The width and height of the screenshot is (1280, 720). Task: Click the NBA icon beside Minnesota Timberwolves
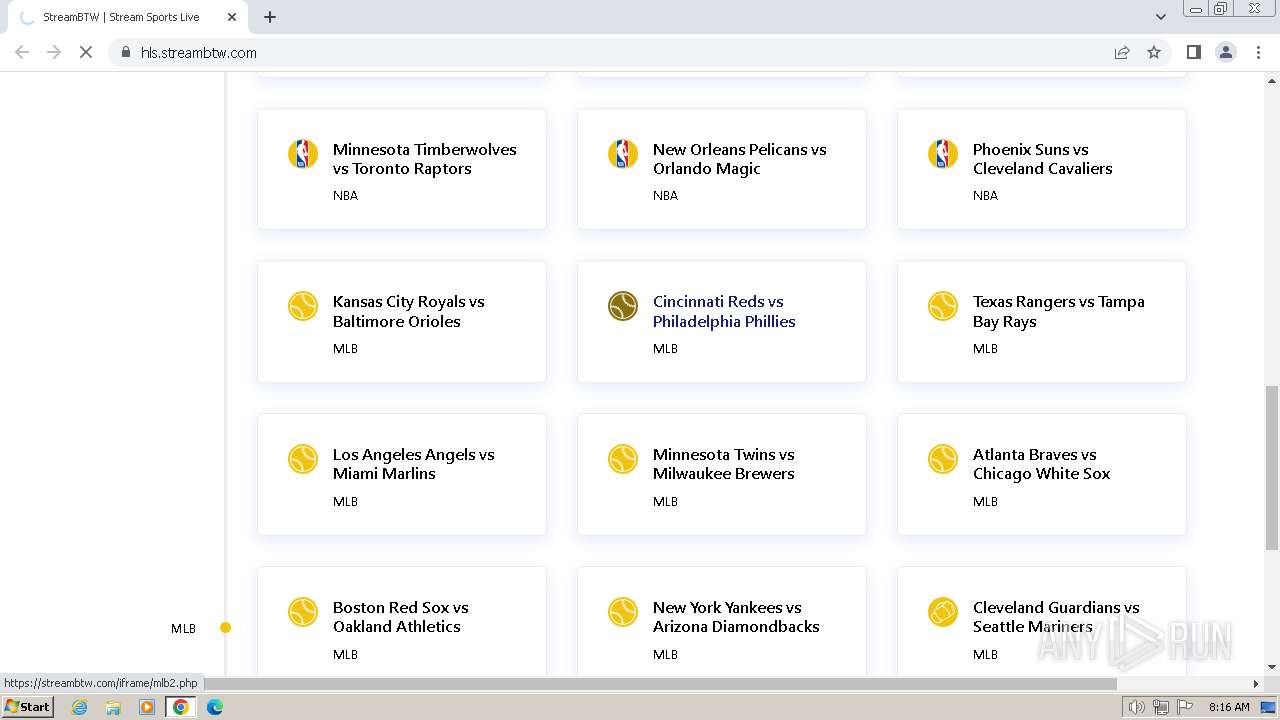tap(303, 153)
